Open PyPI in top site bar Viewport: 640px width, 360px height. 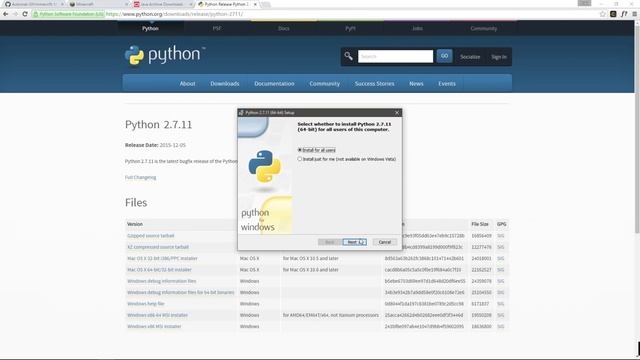pyautogui.click(x=350, y=29)
